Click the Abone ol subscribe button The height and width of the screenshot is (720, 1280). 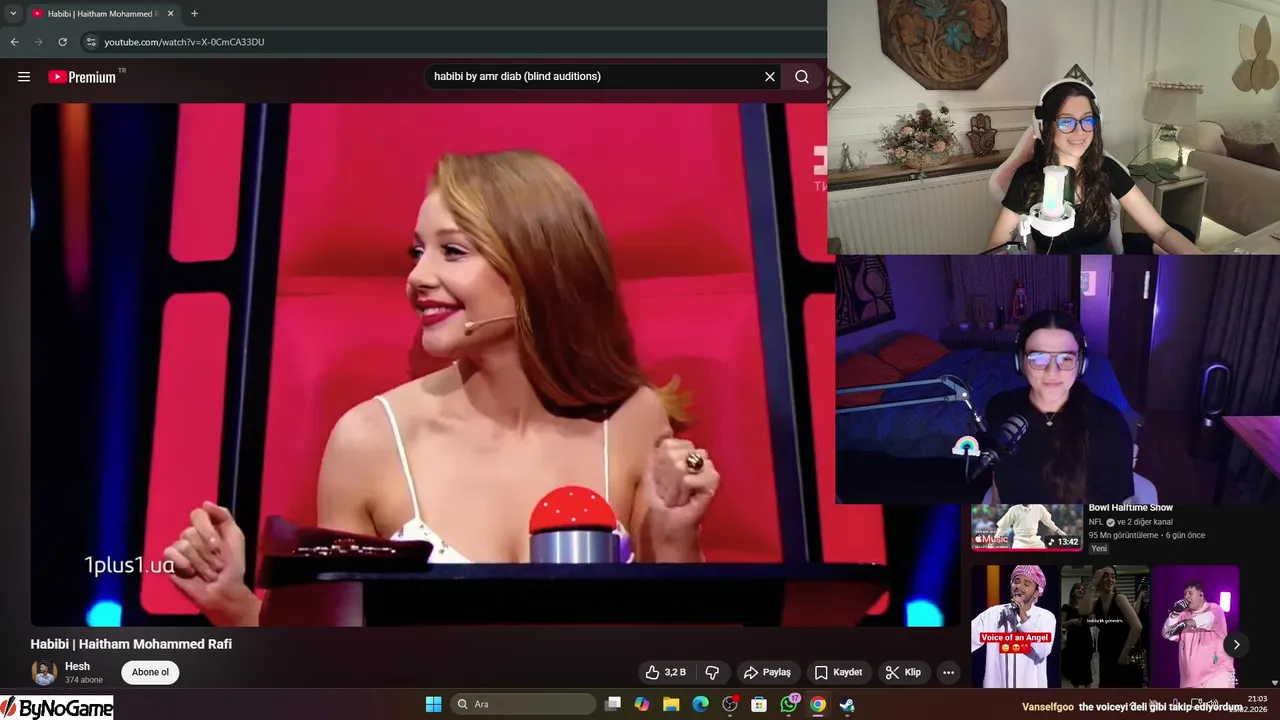[150, 672]
